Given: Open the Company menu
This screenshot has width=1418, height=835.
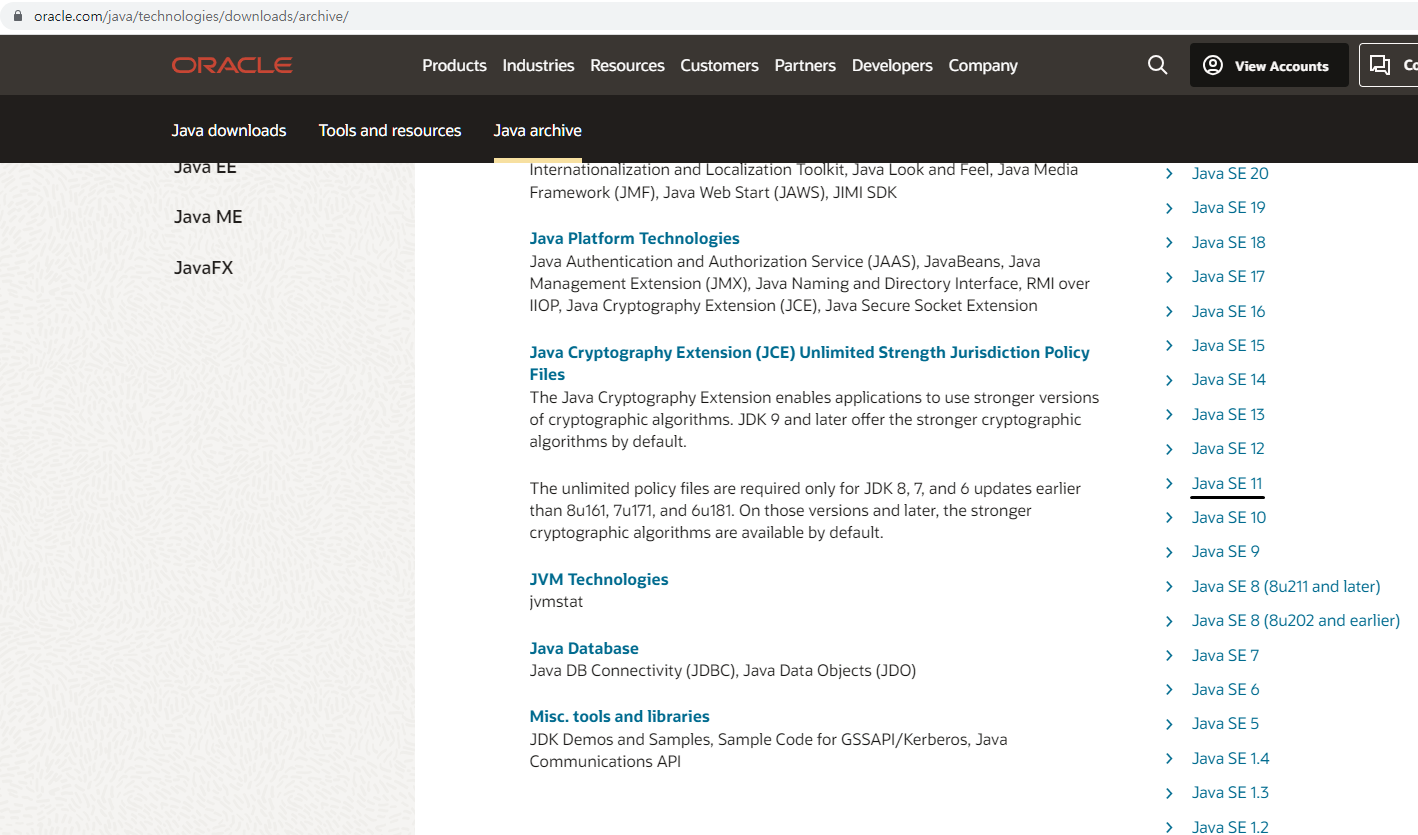Looking at the screenshot, I should [x=983, y=65].
